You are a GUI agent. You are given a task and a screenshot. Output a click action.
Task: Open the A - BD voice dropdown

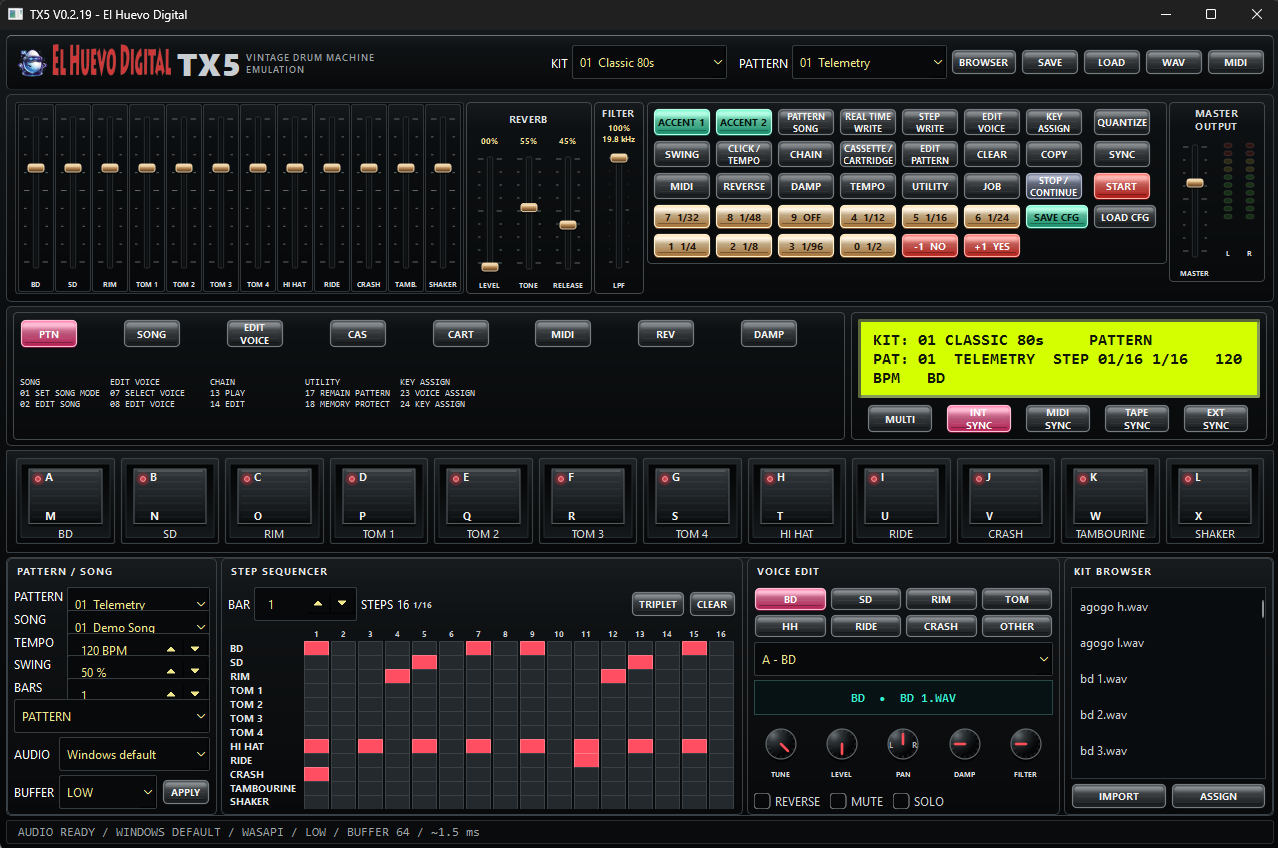pos(903,659)
